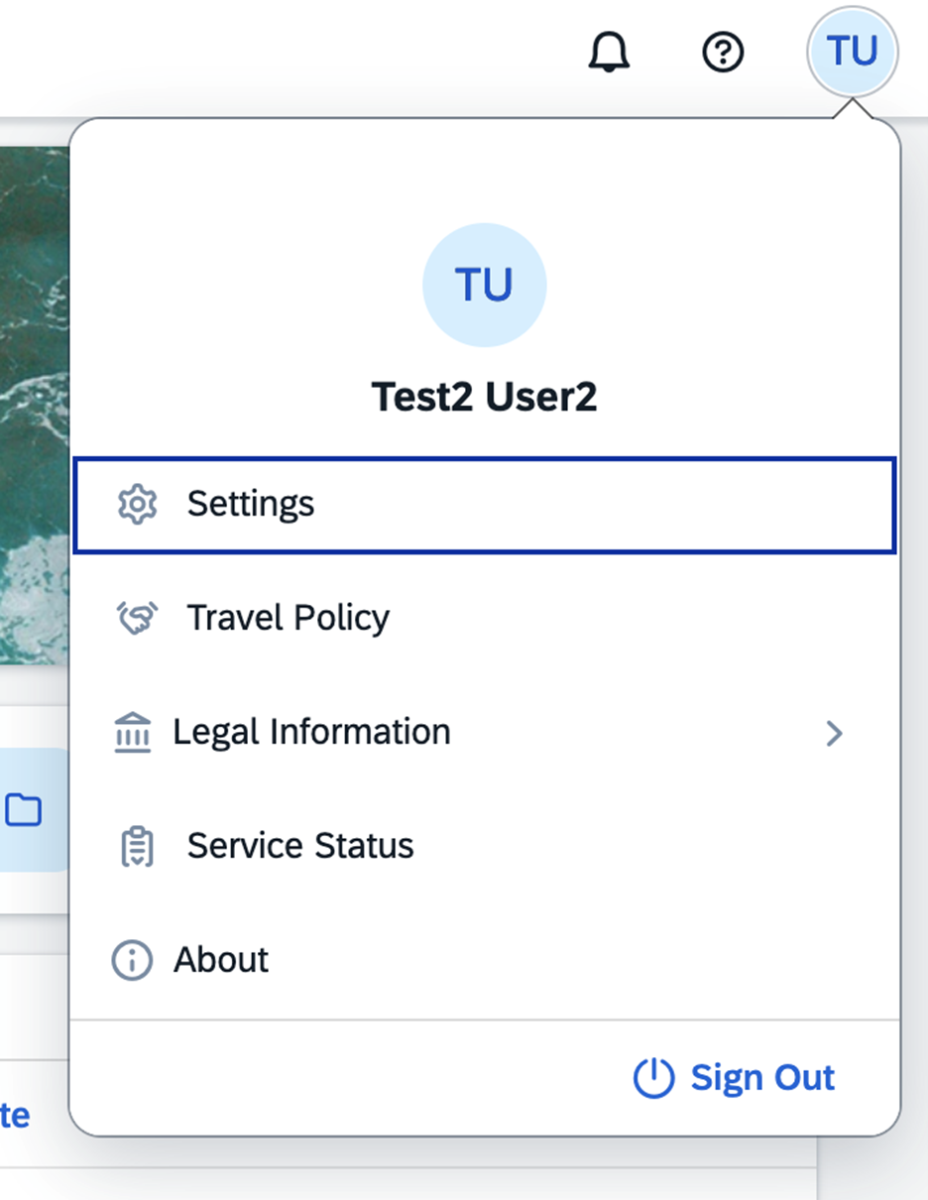Open the About menu item
Screen dimensions: 928x1200
(x=221, y=959)
